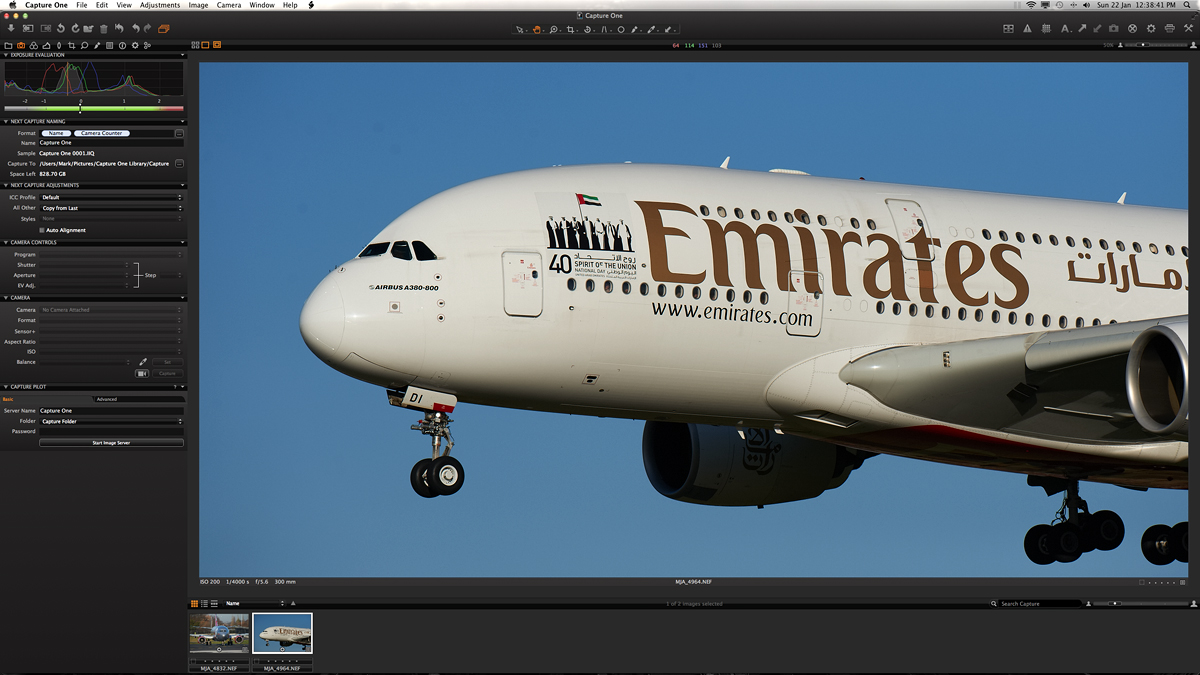Open the Library folder tool tab
This screenshot has width=1200, height=675.
tap(8, 45)
